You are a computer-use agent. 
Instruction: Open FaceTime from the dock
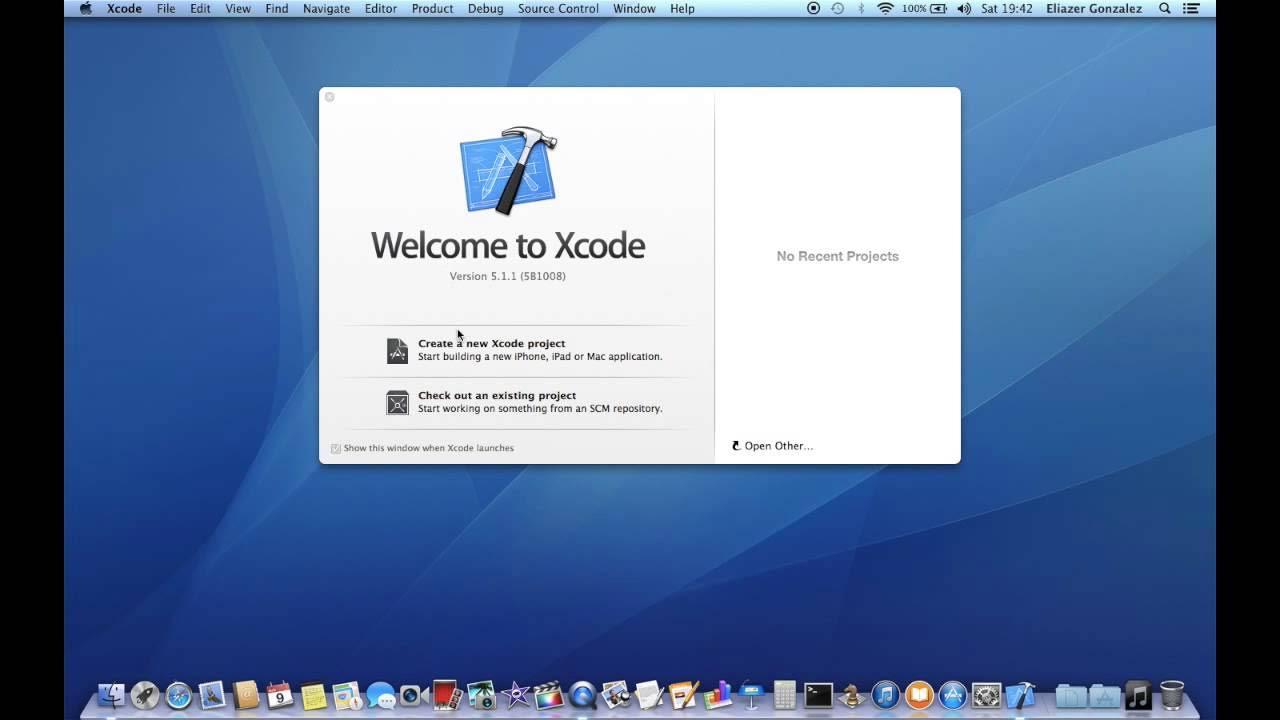click(x=414, y=695)
